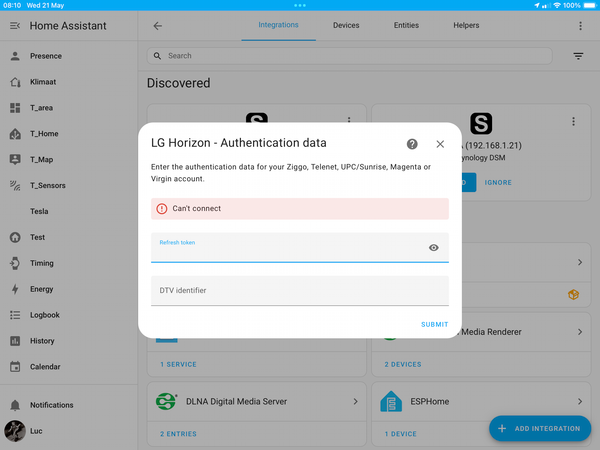600x450 pixels.
Task: Switch to the Devices tab
Action: click(x=346, y=25)
